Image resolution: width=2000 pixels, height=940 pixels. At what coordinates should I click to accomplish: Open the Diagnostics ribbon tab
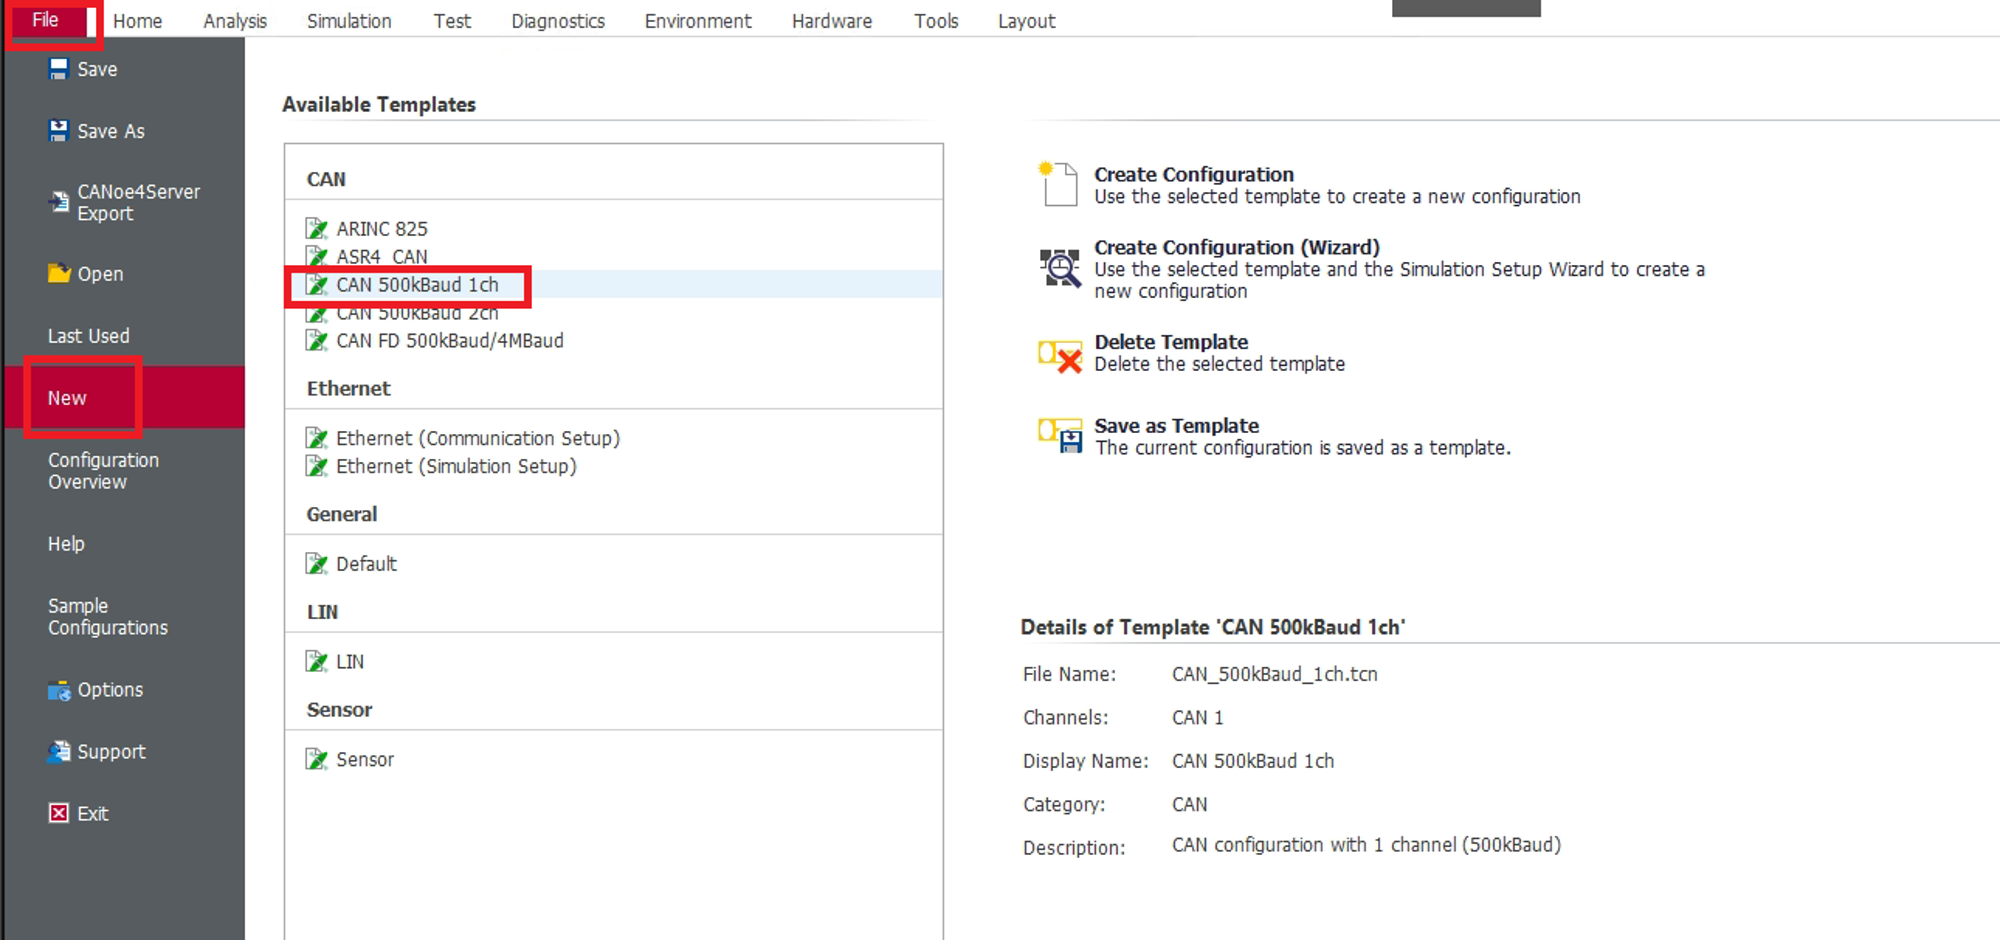(558, 21)
